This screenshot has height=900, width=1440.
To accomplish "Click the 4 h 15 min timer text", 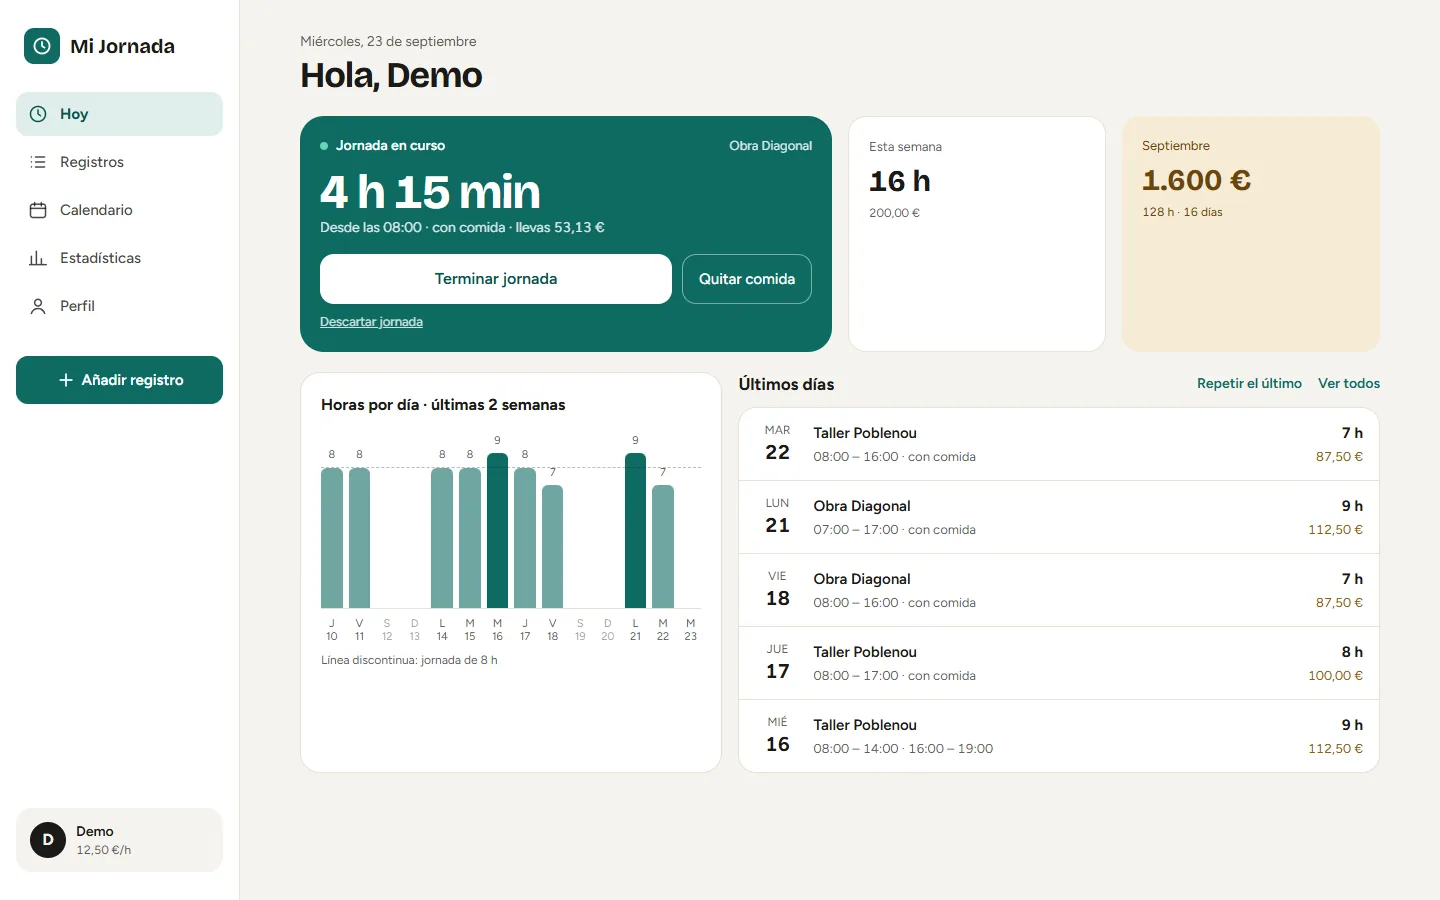I will click(x=430, y=192).
